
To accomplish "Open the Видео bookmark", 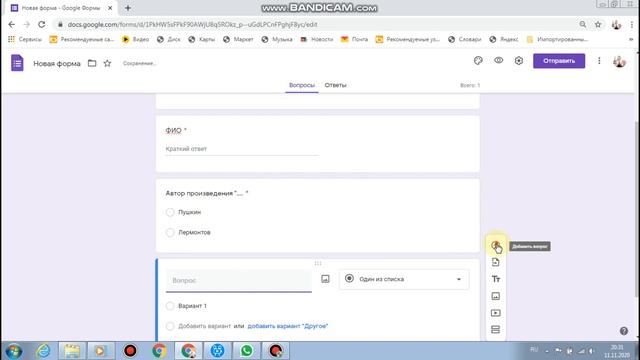I will click(136, 39).
